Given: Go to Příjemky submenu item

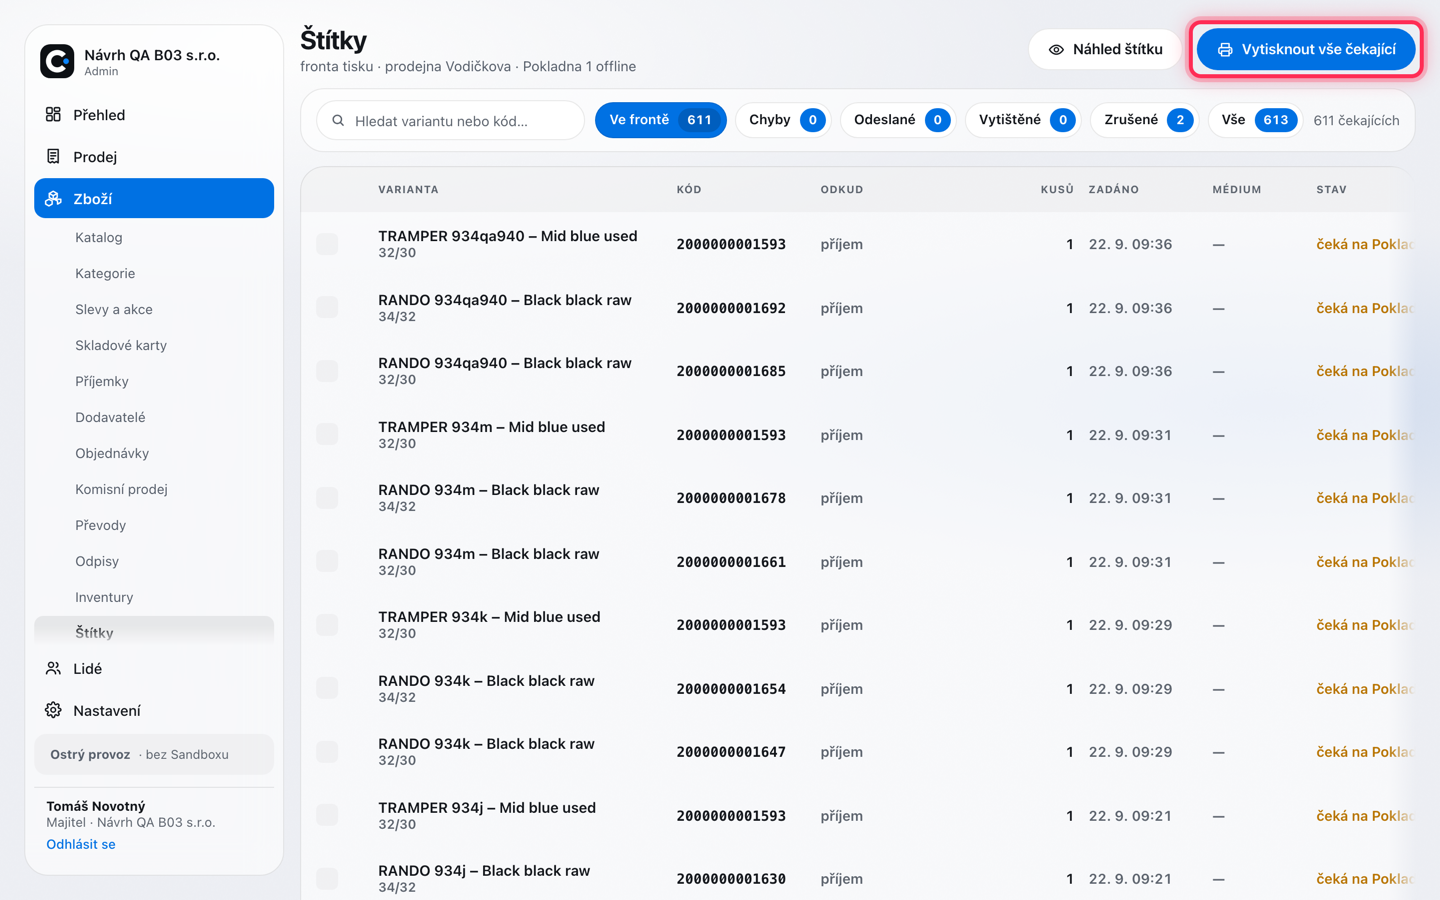Looking at the screenshot, I should [102, 381].
